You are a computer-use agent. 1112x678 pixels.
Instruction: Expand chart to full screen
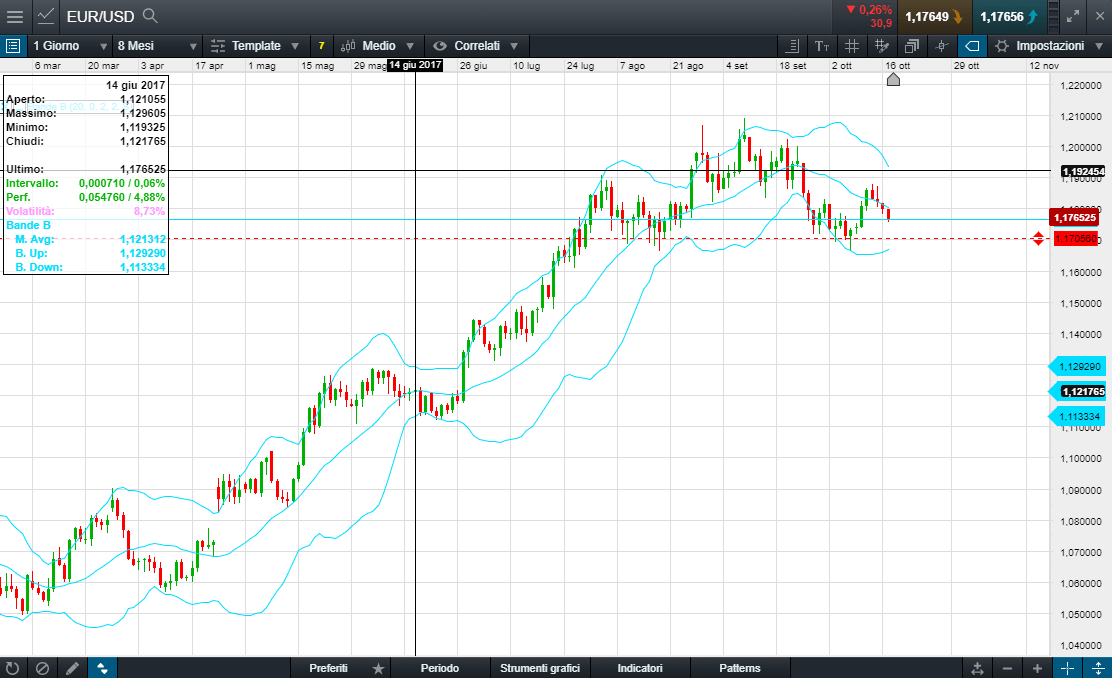click(1073, 16)
